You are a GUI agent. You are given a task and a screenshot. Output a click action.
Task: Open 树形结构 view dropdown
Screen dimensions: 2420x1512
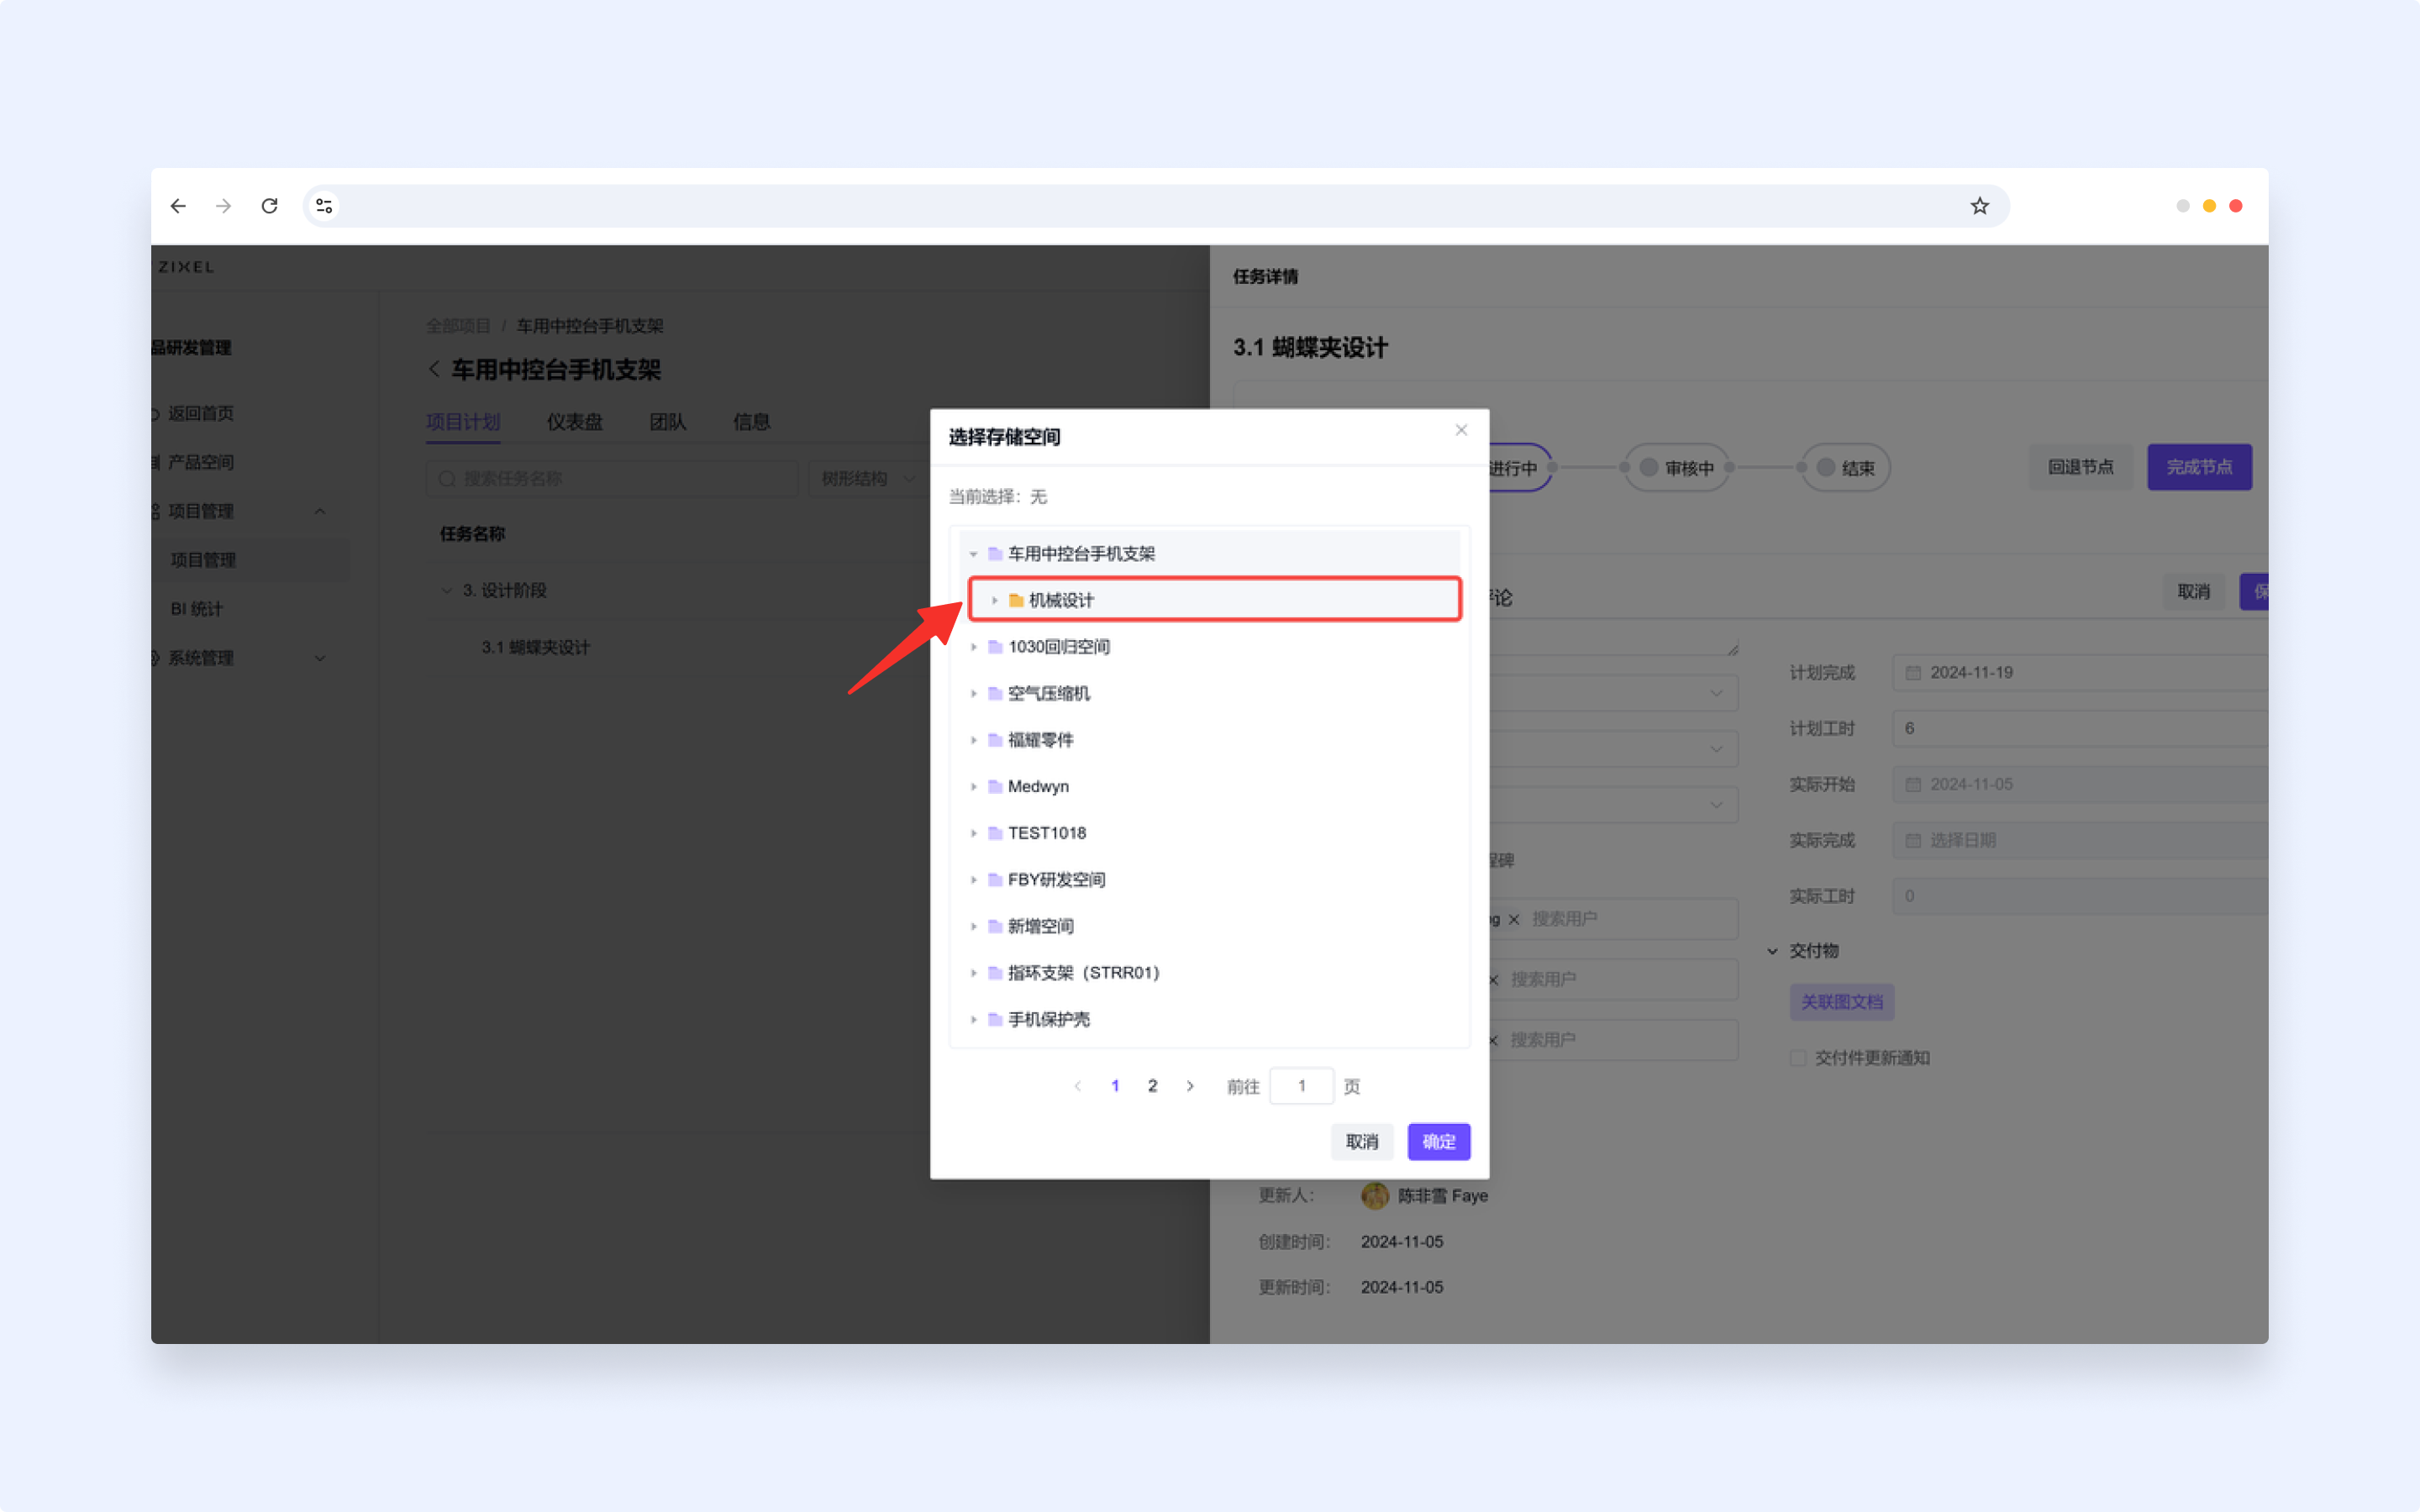pos(868,479)
